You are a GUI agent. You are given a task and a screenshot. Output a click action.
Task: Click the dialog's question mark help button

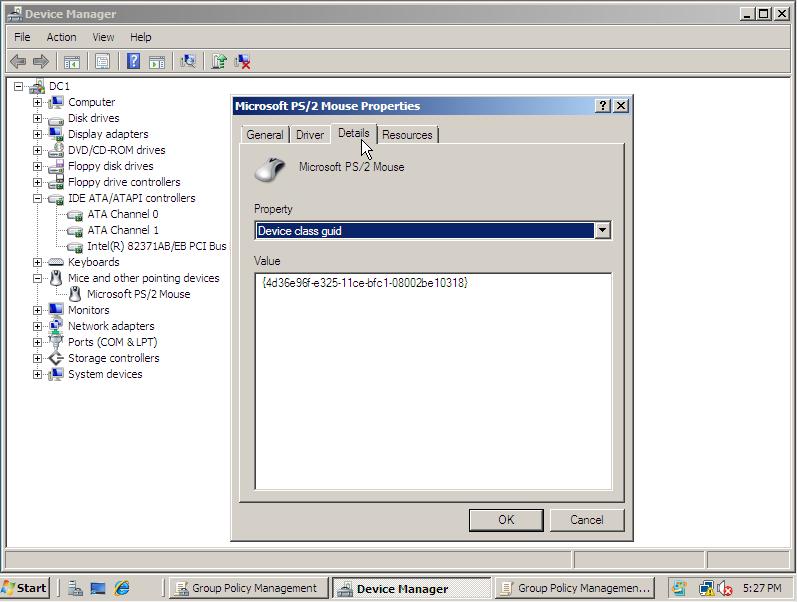602,106
